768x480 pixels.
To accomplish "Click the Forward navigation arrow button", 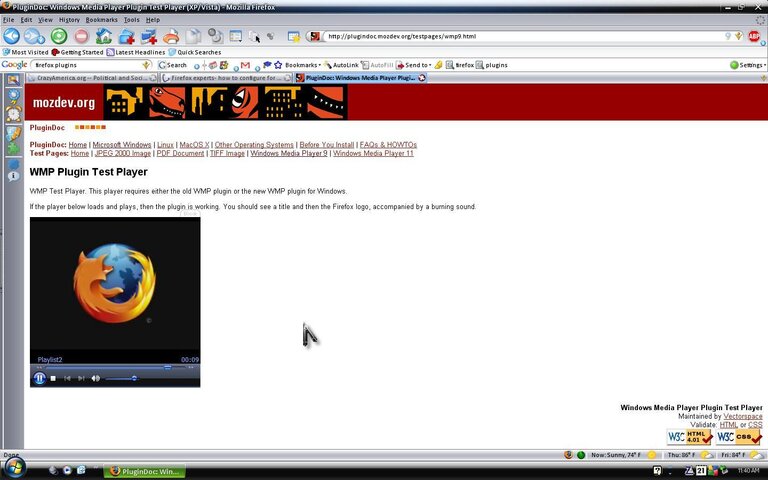I will click(x=34, y=36).
